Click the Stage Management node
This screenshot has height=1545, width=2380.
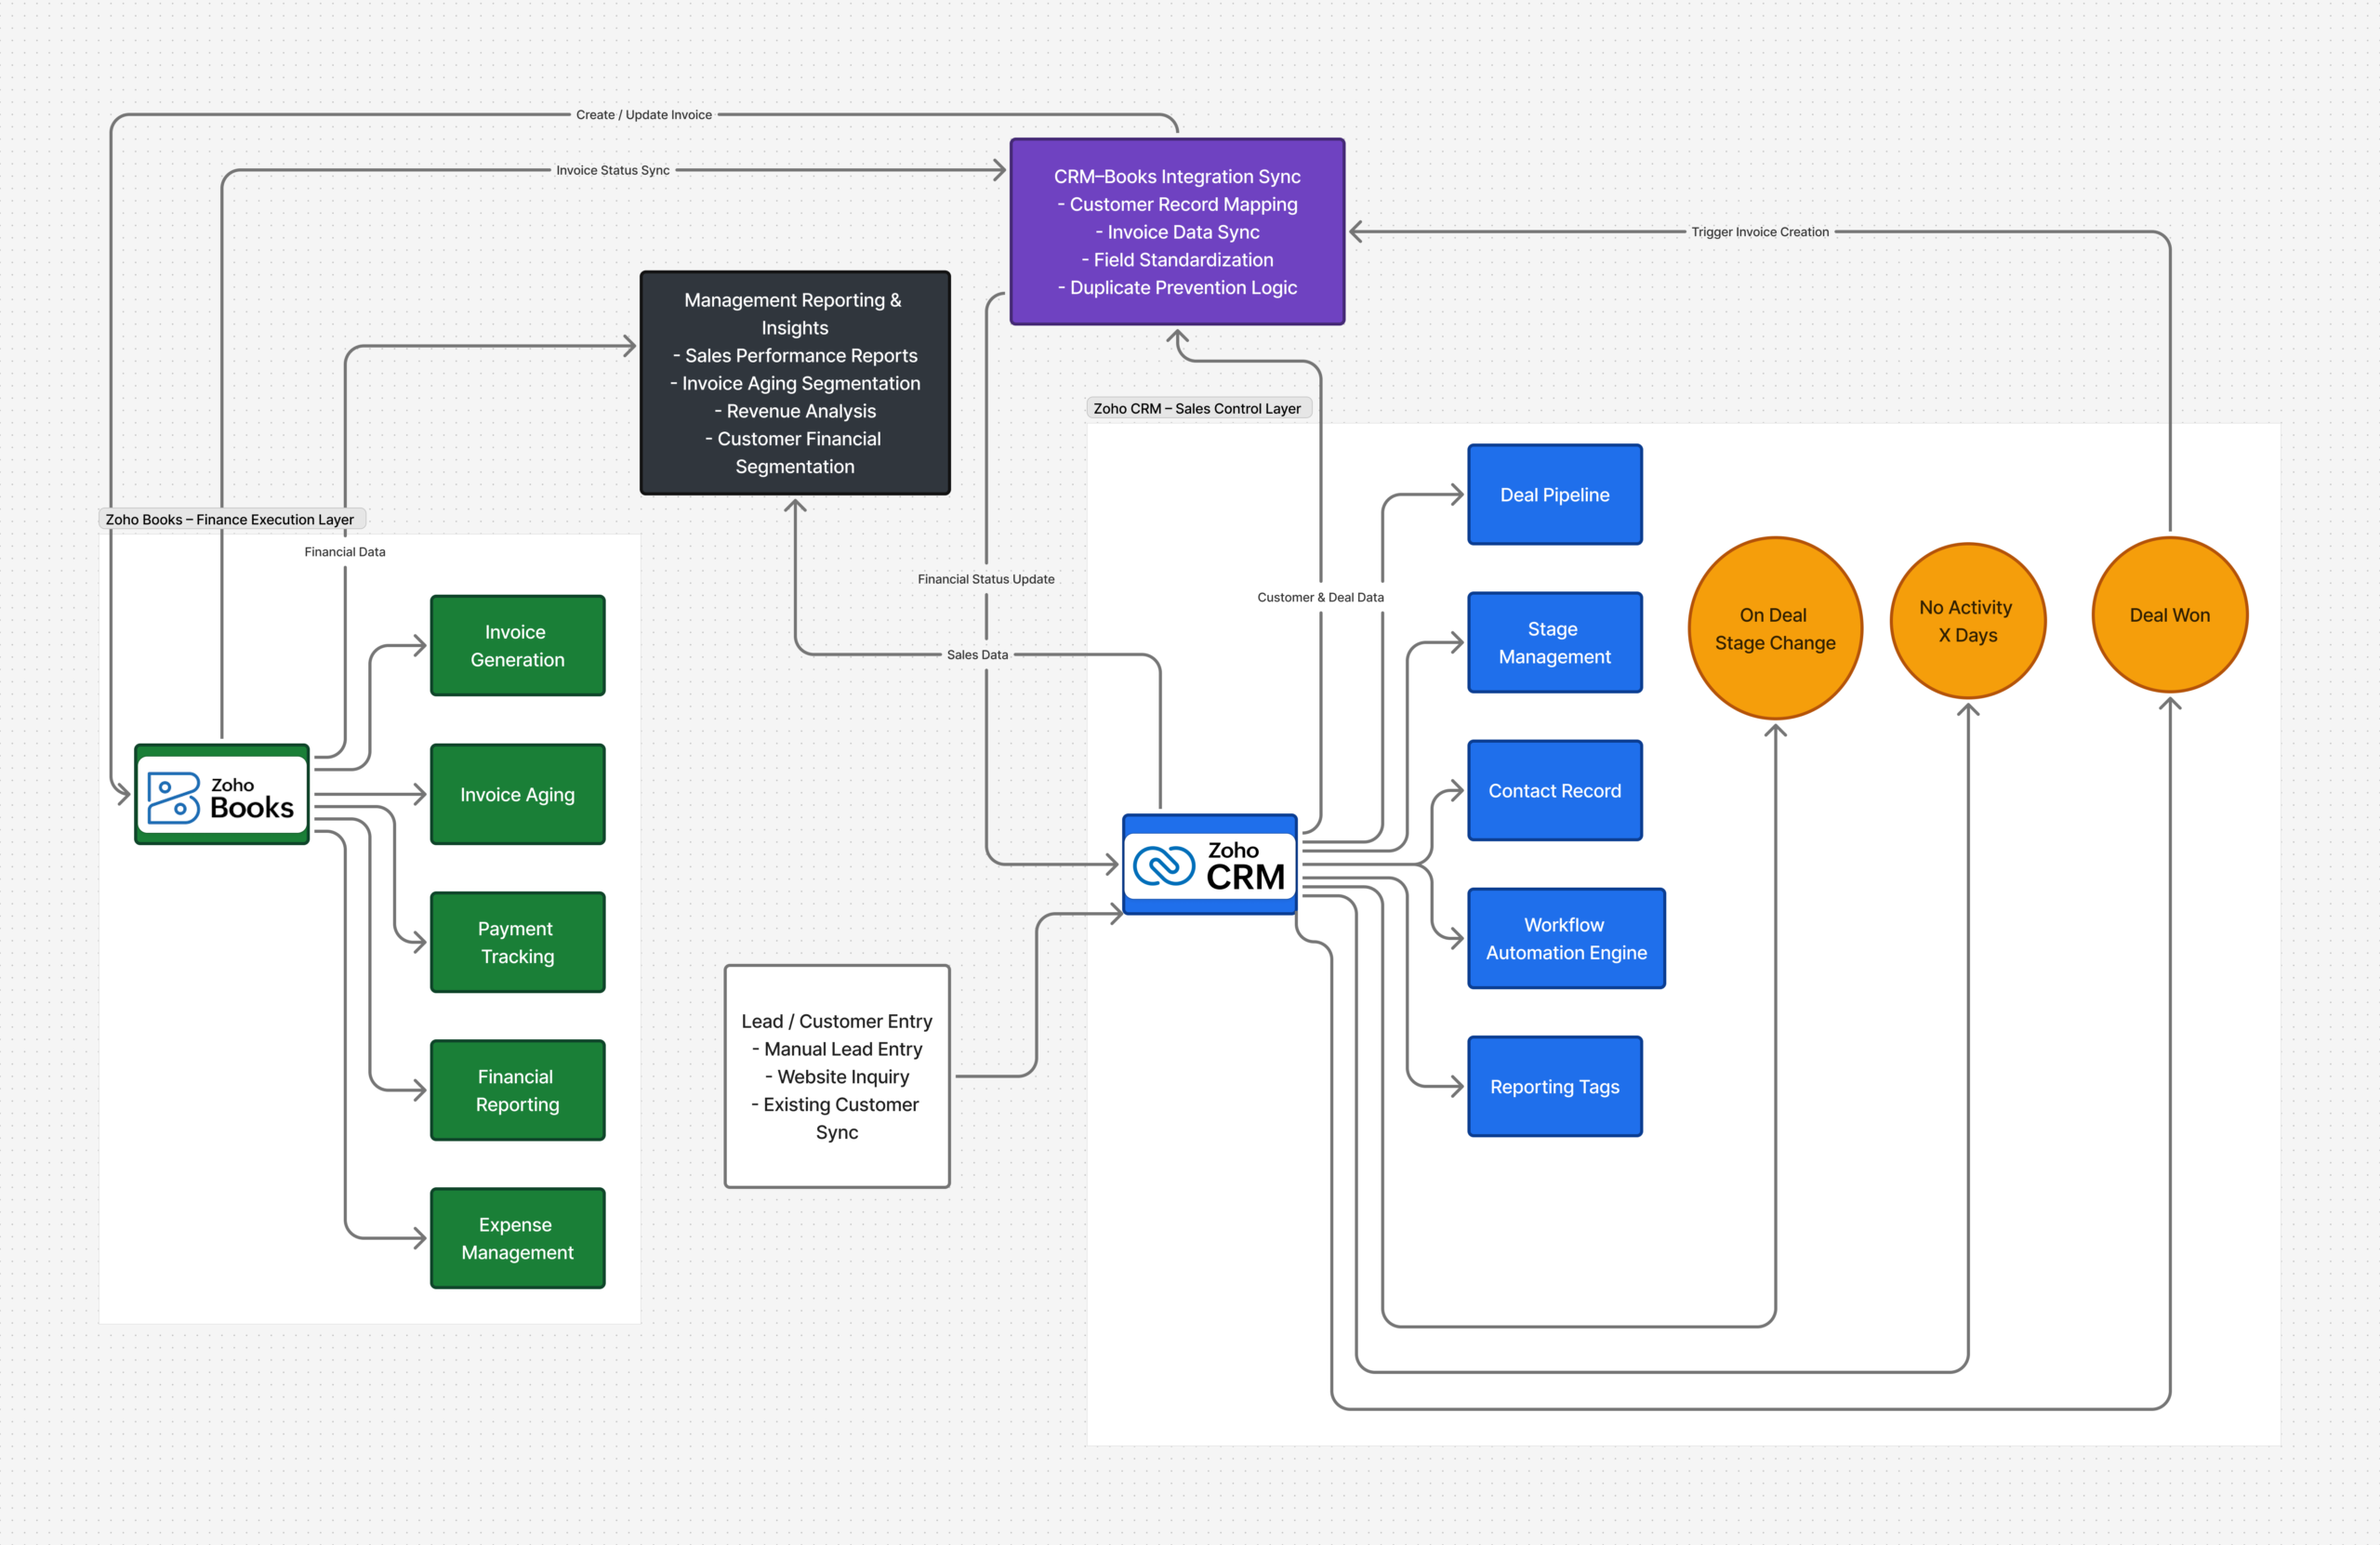pyautogui.click(x=1554, y=642)
